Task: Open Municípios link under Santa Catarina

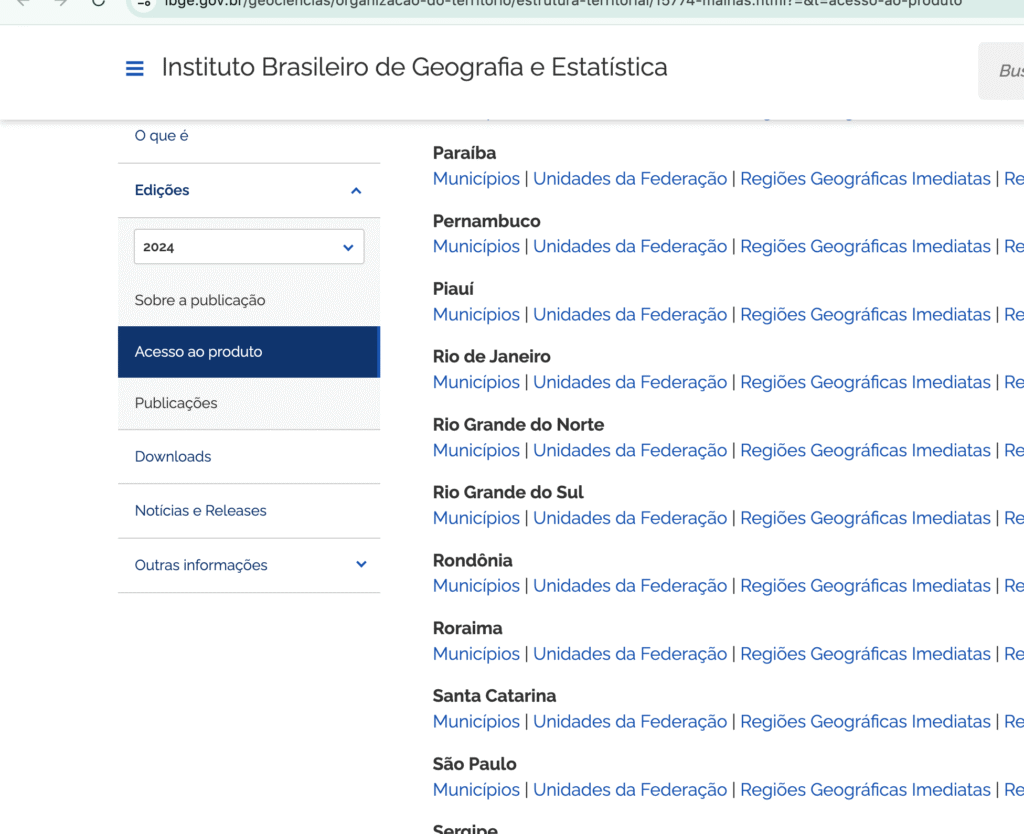Action: click(x=476, y=722)
